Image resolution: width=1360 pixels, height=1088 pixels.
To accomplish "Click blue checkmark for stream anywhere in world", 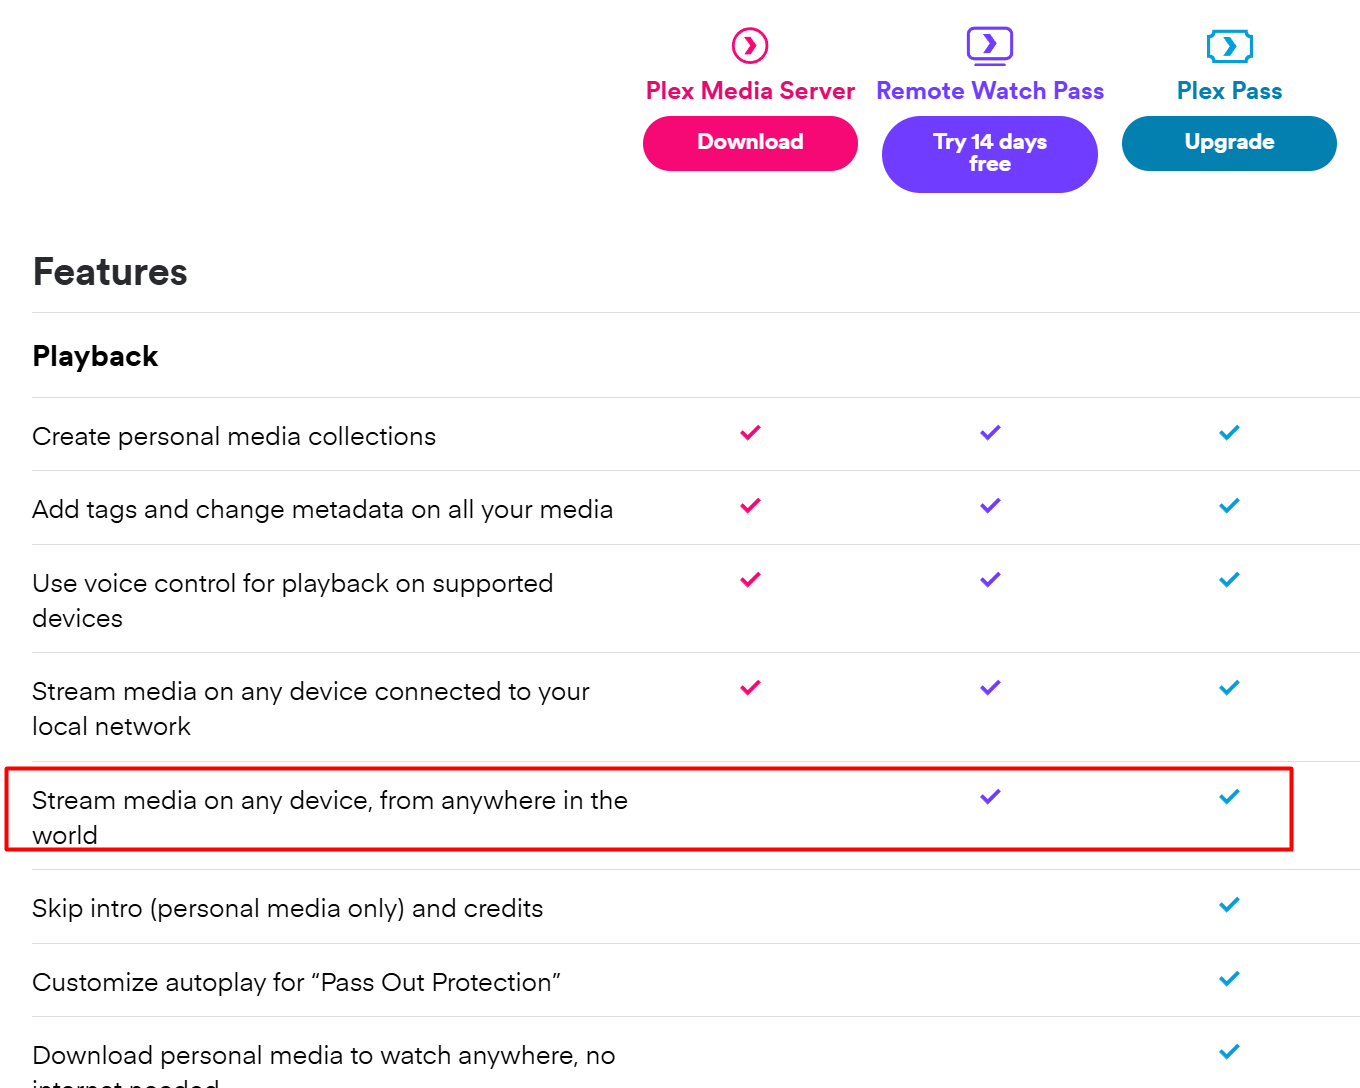I will click(1229, 797).
